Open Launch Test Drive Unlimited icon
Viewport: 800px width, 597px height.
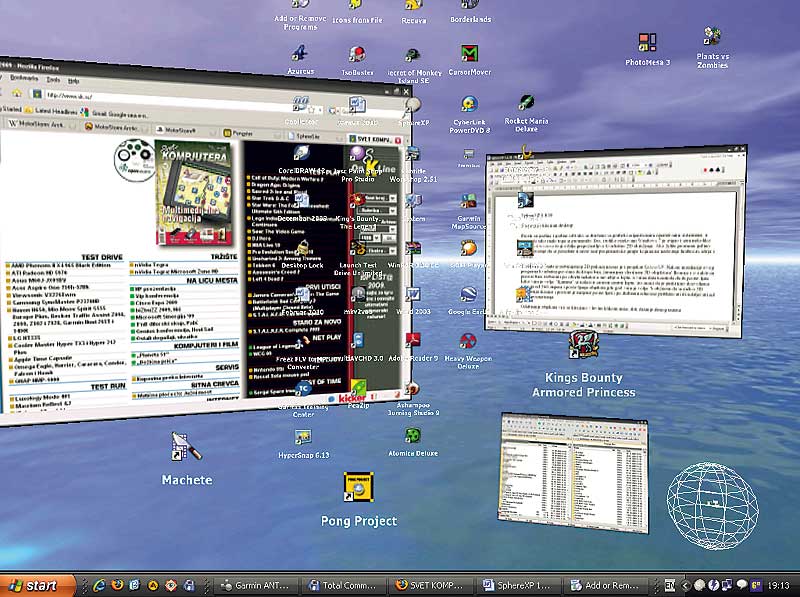(357, 248)
